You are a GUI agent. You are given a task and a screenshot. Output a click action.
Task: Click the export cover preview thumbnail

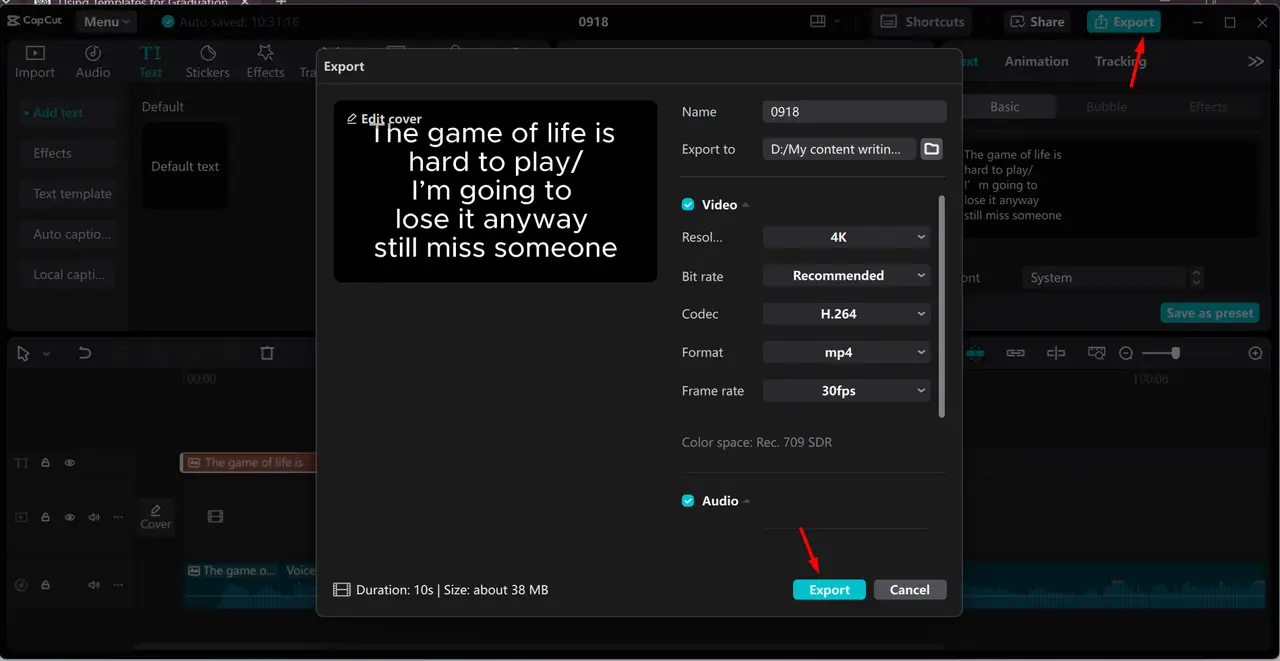pyautogui.click(x=495, y=190)
